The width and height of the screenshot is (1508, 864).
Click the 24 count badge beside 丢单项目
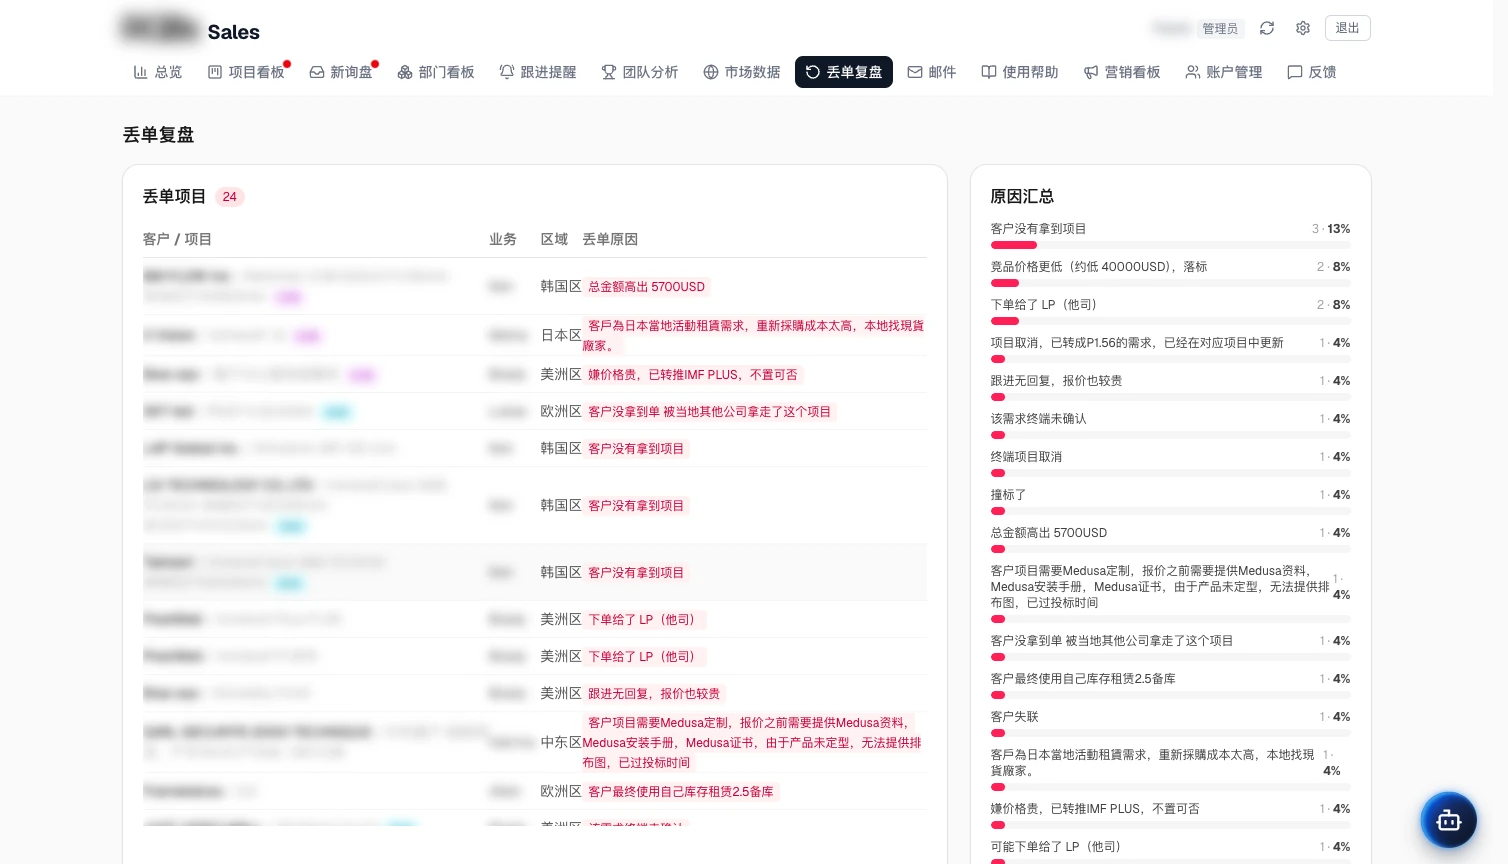[230, 196]
